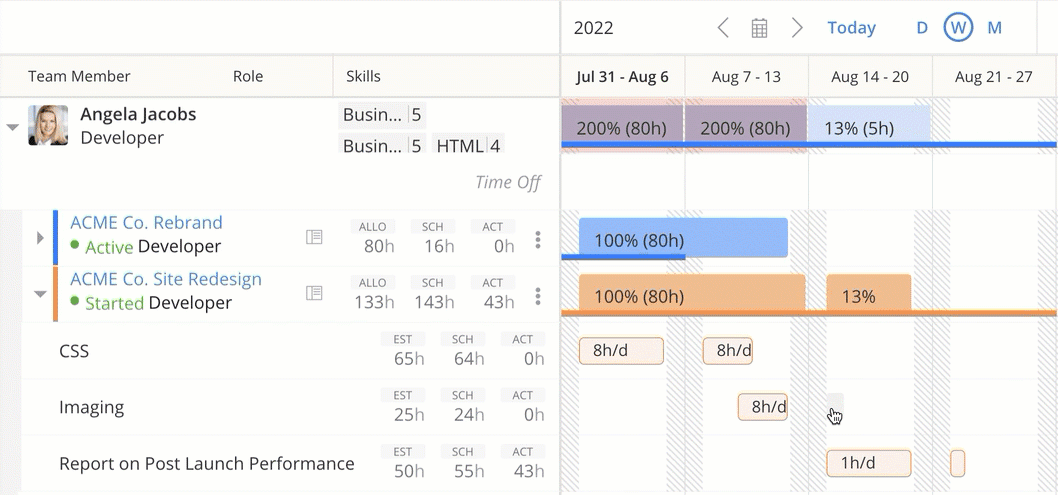The width and height of the screenshot is (1058, 495).
Task: Open notes icon for ACME Co. Site Redesign
Action: pyautogui.click(x=314, y=293)
